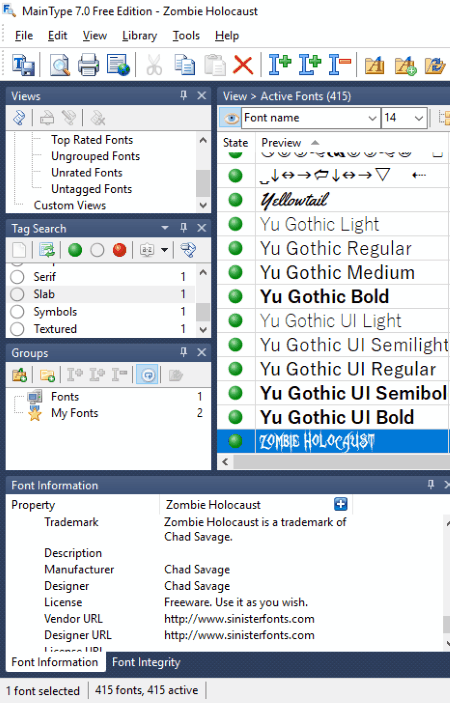
Task: Select the Yellowtail font row
Action: 333,200
